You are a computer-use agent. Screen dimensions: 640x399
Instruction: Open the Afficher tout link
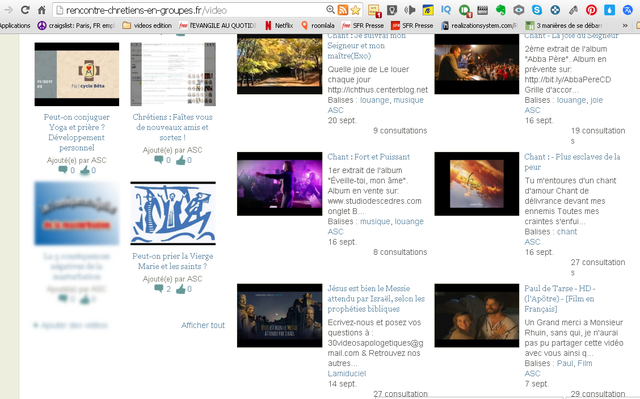[203, 325]
